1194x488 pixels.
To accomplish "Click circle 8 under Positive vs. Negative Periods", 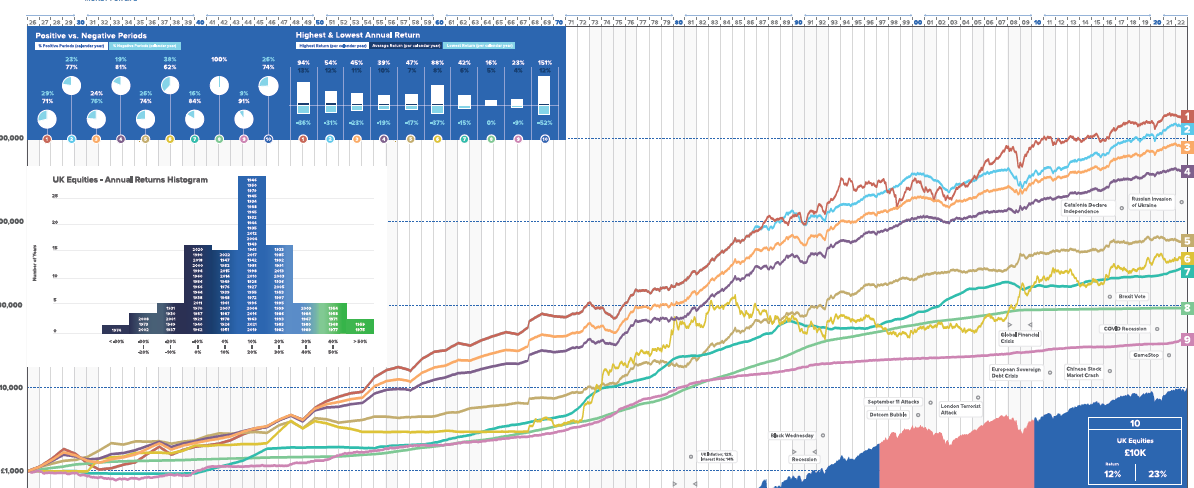I will click(x=219, y=139).
